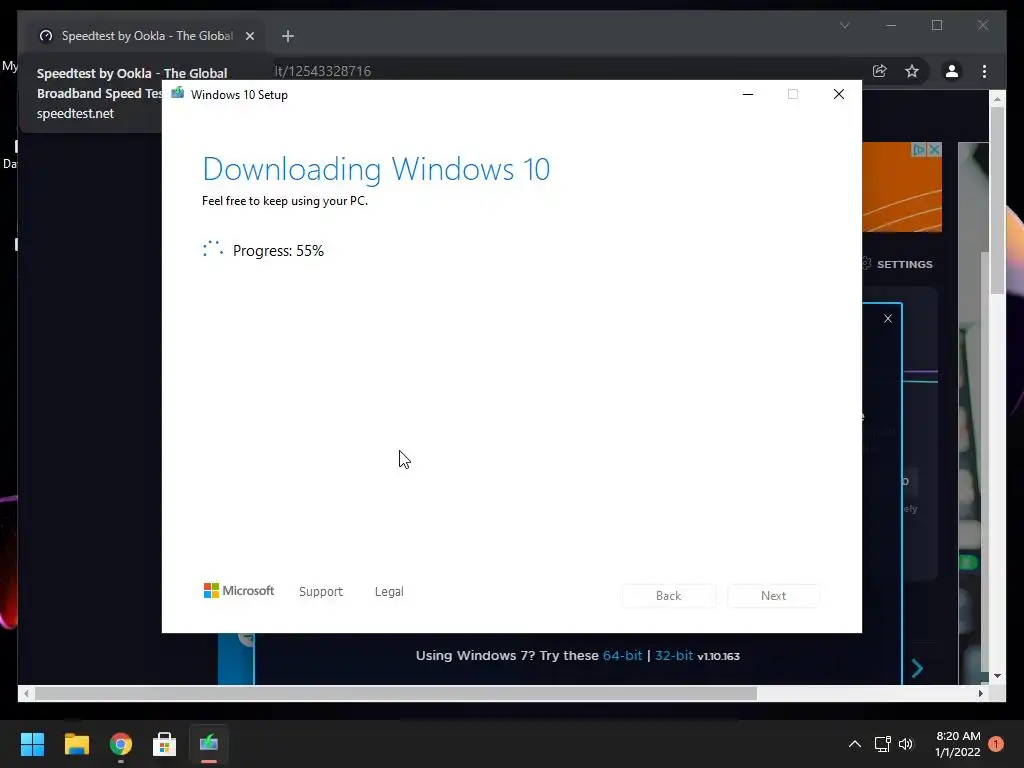
Task: Click the AdChoices icon on the ad
Action: pyautogui.click(x=920, y=150)
